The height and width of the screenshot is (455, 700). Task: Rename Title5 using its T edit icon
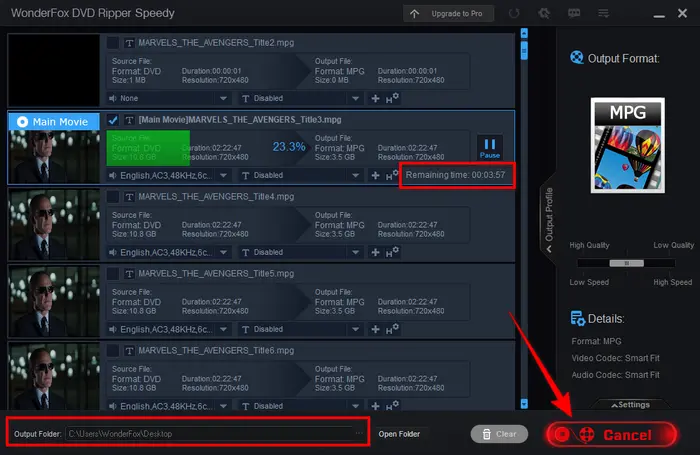pos(129,274)
